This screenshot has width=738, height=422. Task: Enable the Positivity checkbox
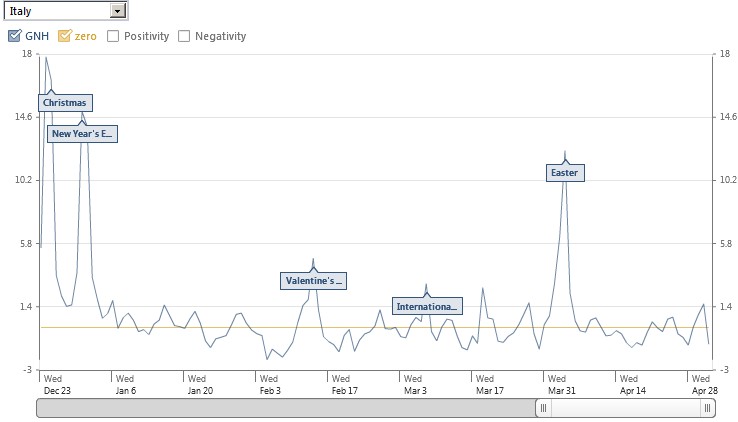(114, 36)
